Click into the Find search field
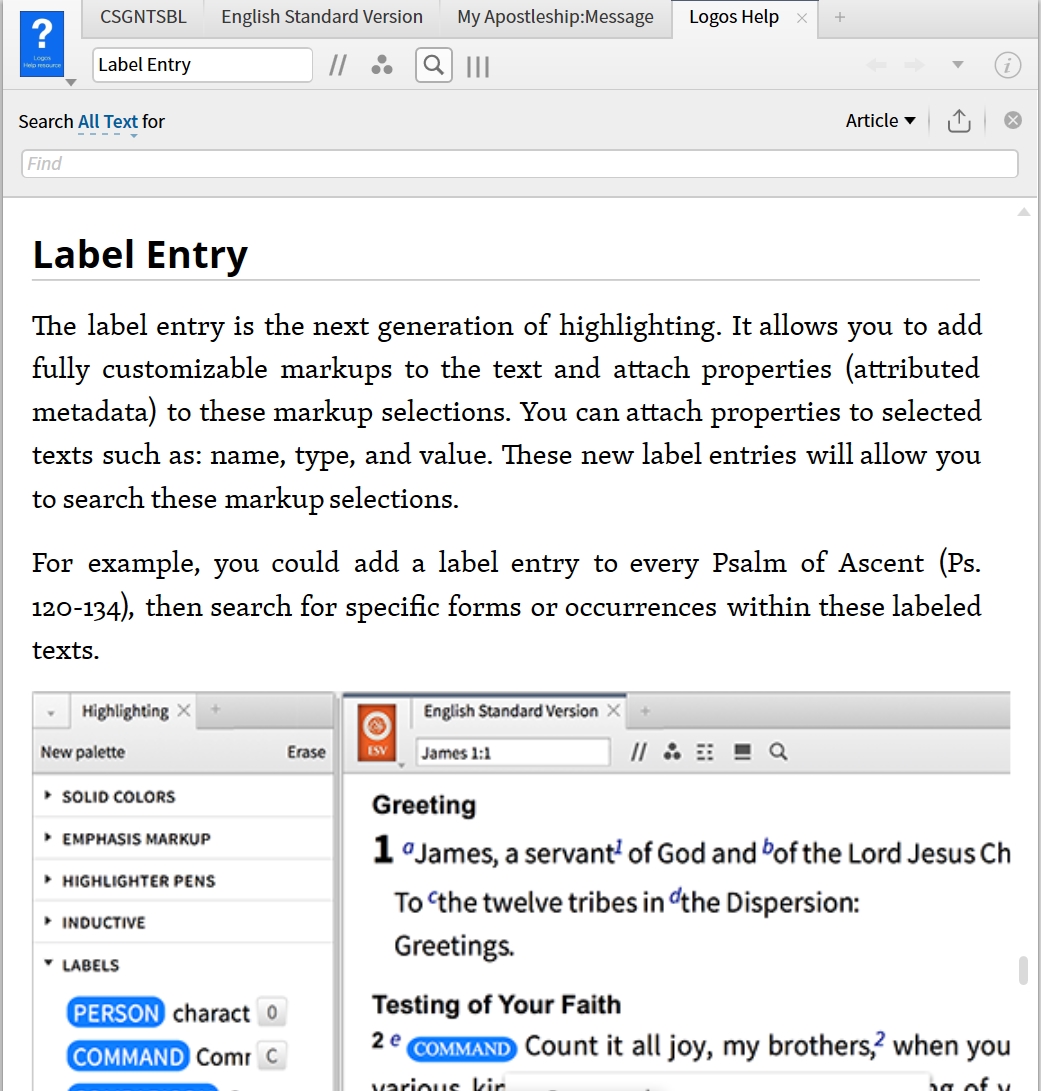The height and width of the screenshot is (1091, 1041). 519,164
